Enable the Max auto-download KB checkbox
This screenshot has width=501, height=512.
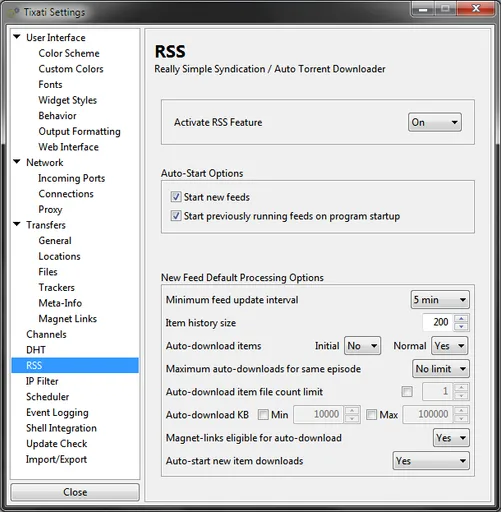tap(371, 415)
